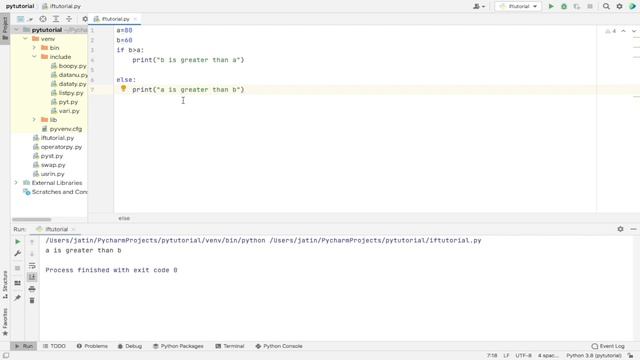The image size is (640, 360).
Task: Open the JetBrains toolbox icon at top right
Action: pos(632,7)
